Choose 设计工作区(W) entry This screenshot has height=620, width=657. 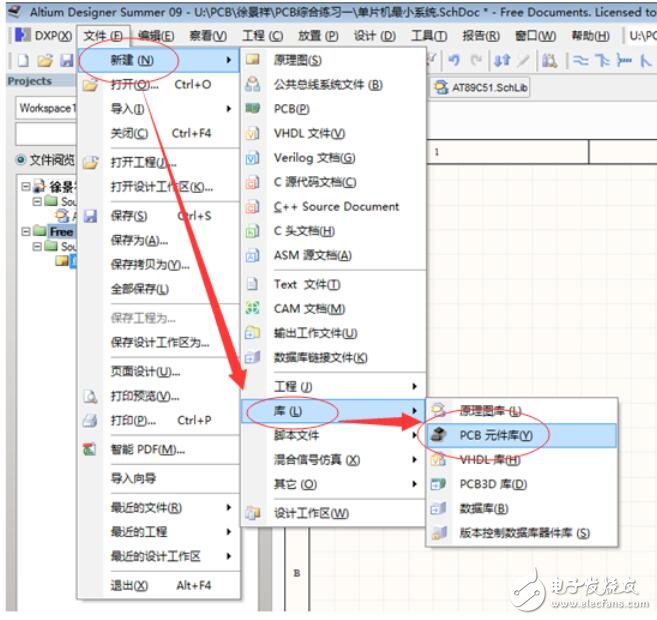pyautogui.click(x=334, y=513)
